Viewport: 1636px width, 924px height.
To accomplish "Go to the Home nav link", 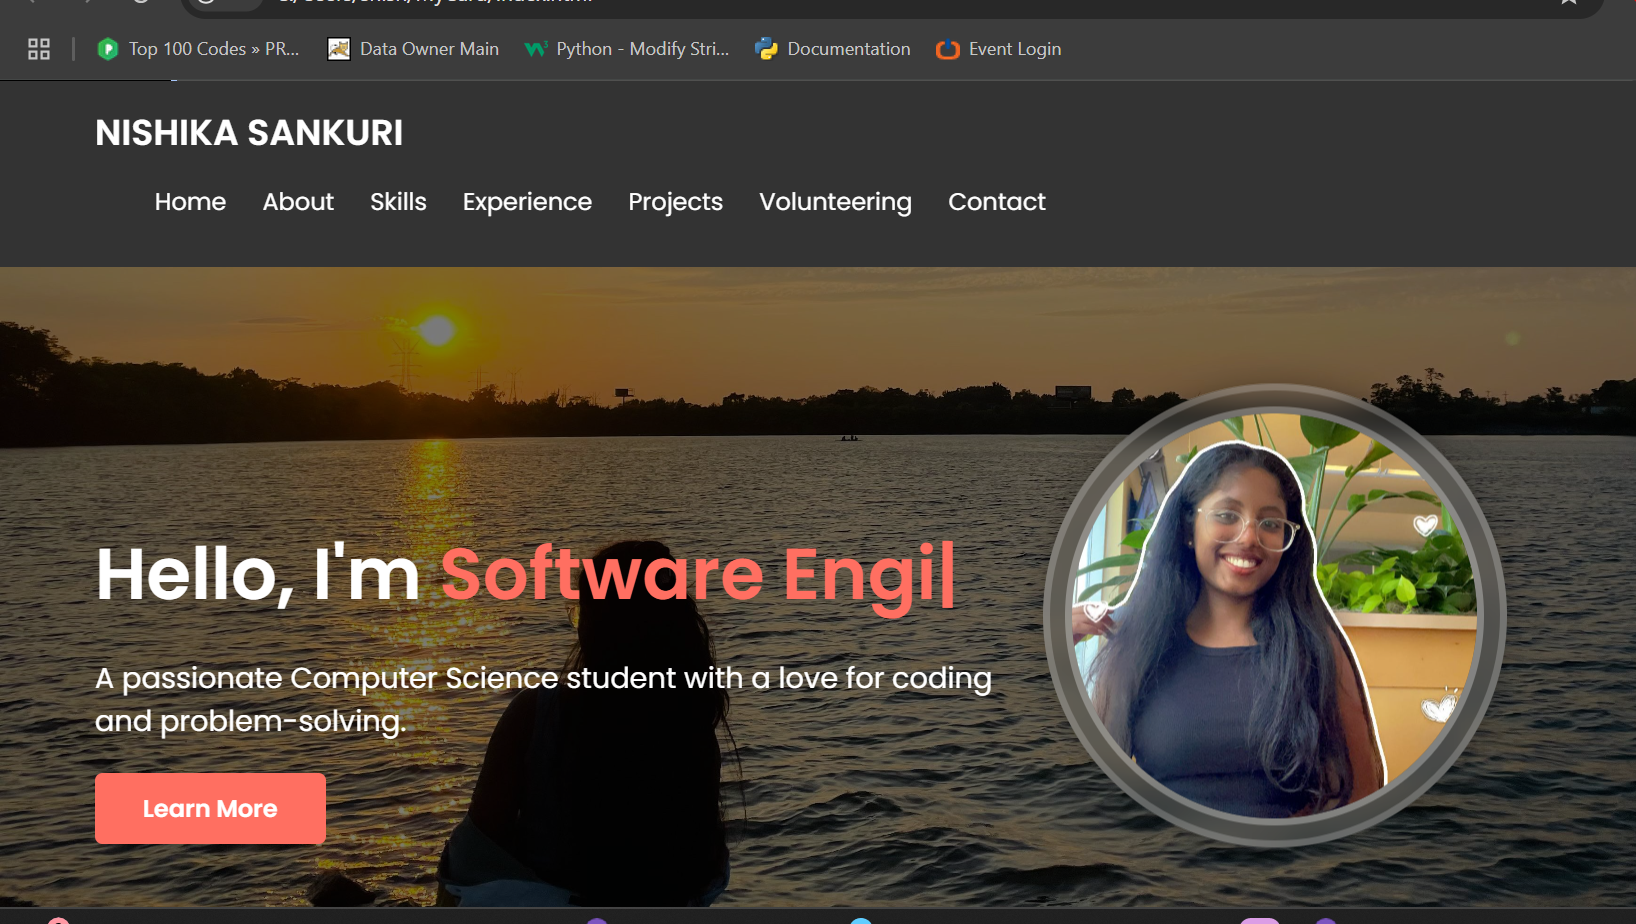I will pyautogui.click(x=190, y=202).
